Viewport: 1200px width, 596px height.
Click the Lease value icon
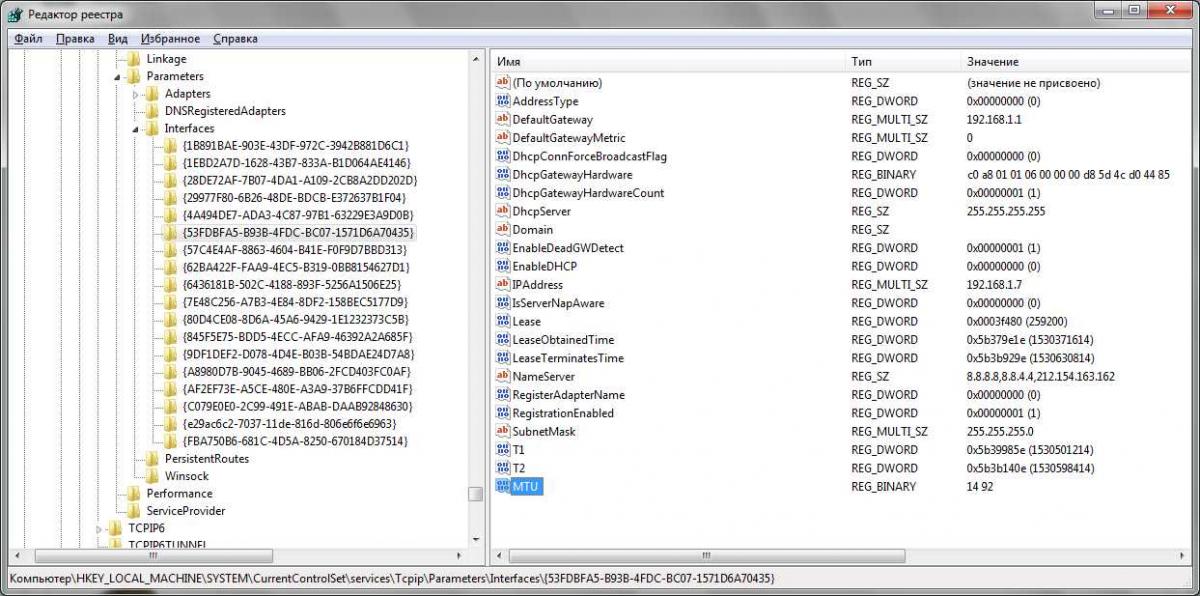[x=503, y=321]
